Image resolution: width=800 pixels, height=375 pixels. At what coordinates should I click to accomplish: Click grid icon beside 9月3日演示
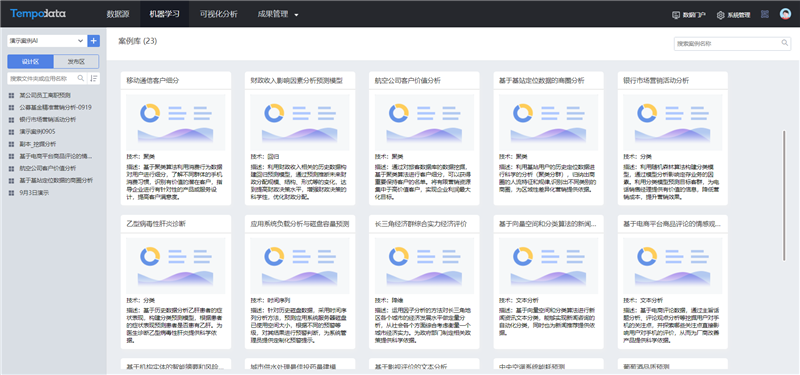point(11,193)
